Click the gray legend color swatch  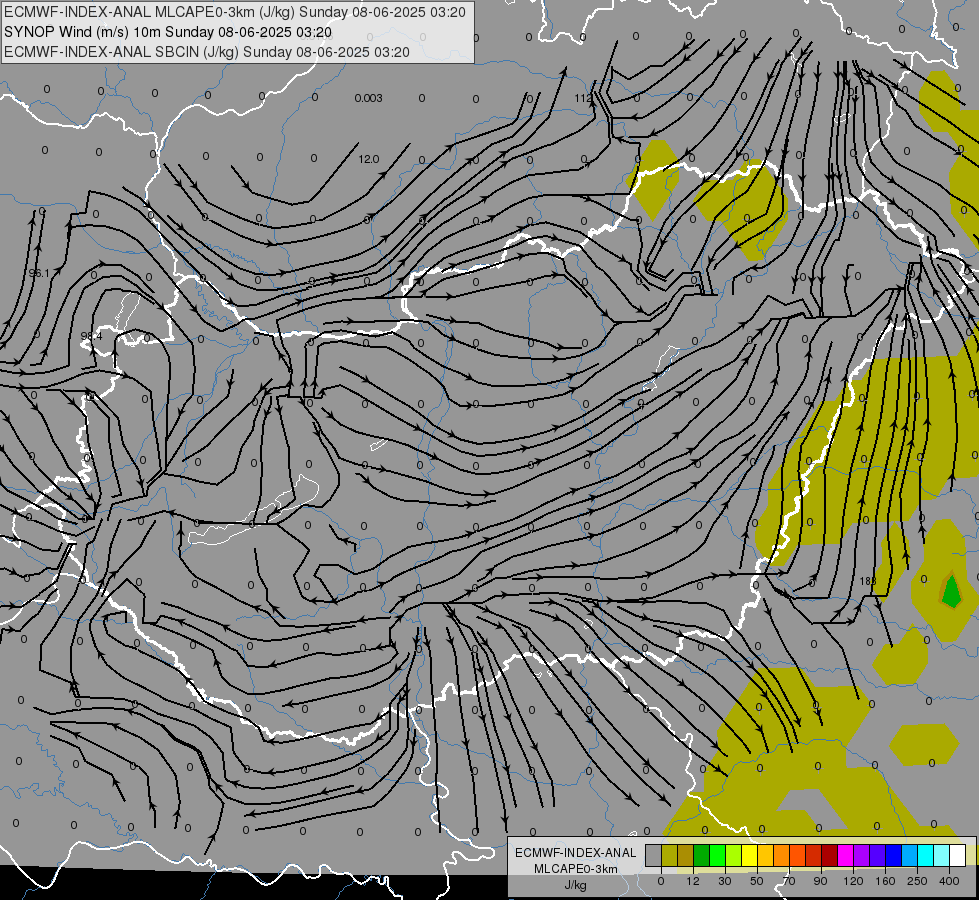653,856
